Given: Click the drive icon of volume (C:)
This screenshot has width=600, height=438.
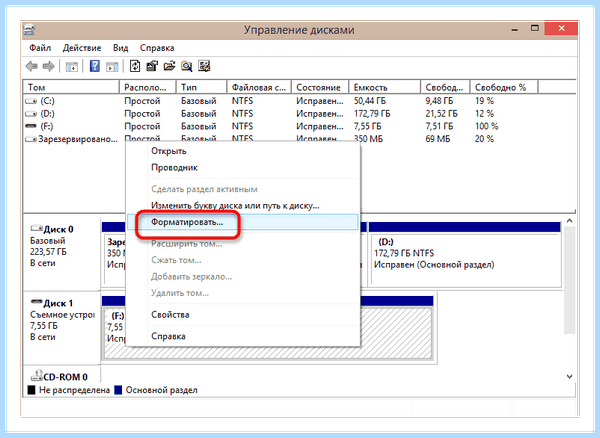Looking at the screenshot, I should [31, 101].
